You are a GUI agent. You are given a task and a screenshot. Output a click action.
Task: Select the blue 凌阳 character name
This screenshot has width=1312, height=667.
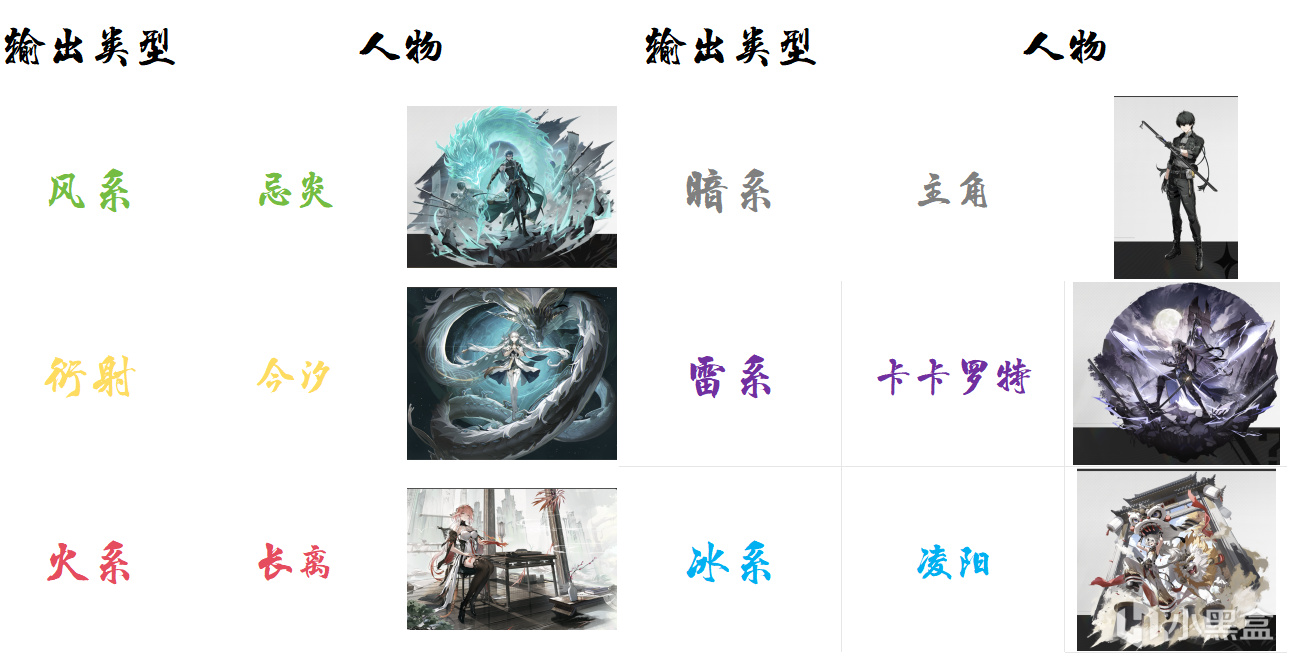[x=953, y=563]
